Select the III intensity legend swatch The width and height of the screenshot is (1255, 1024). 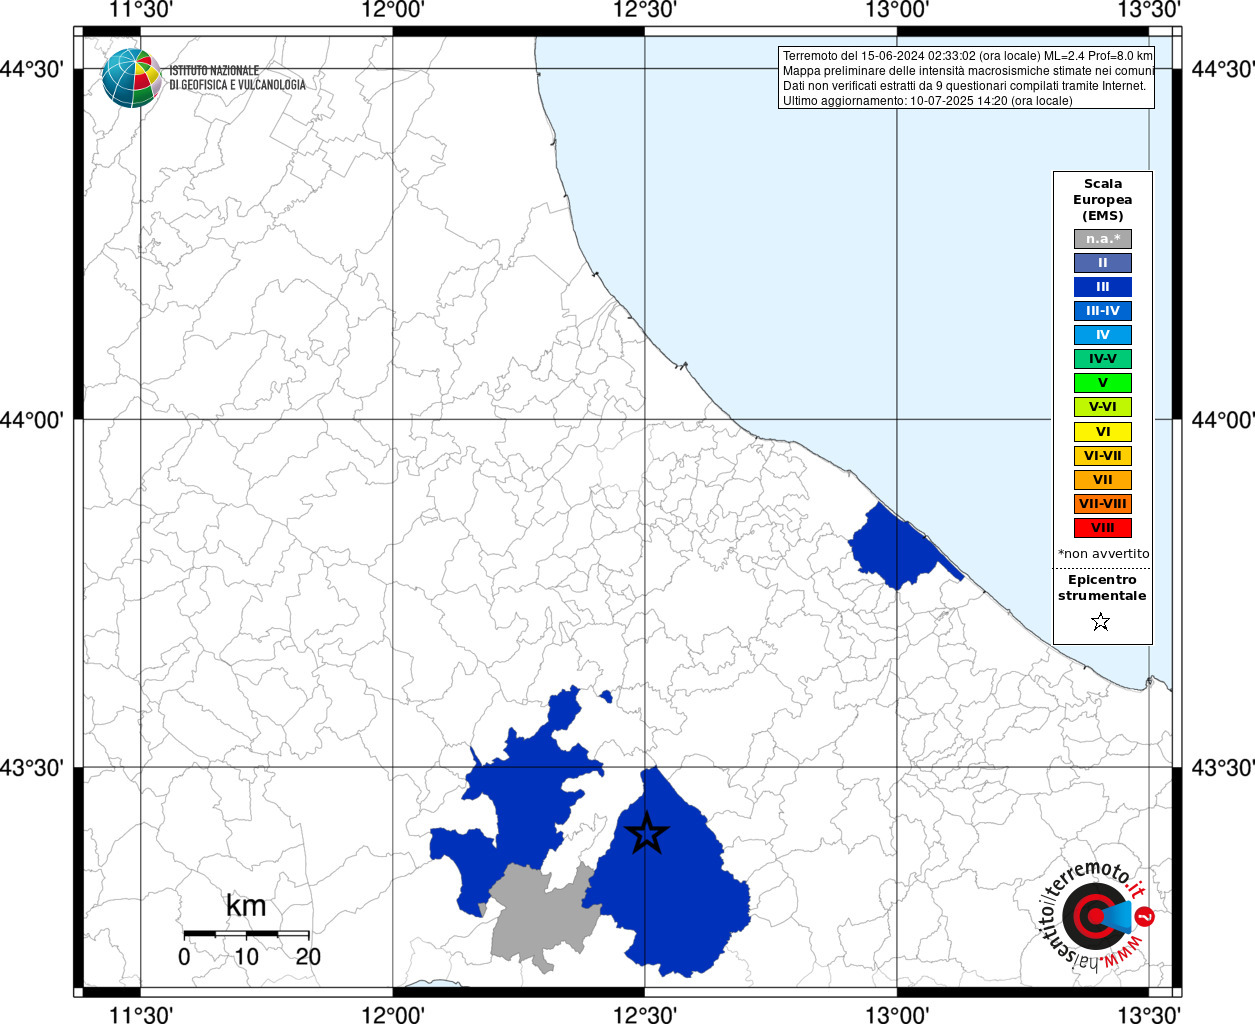pos(1103,287)
